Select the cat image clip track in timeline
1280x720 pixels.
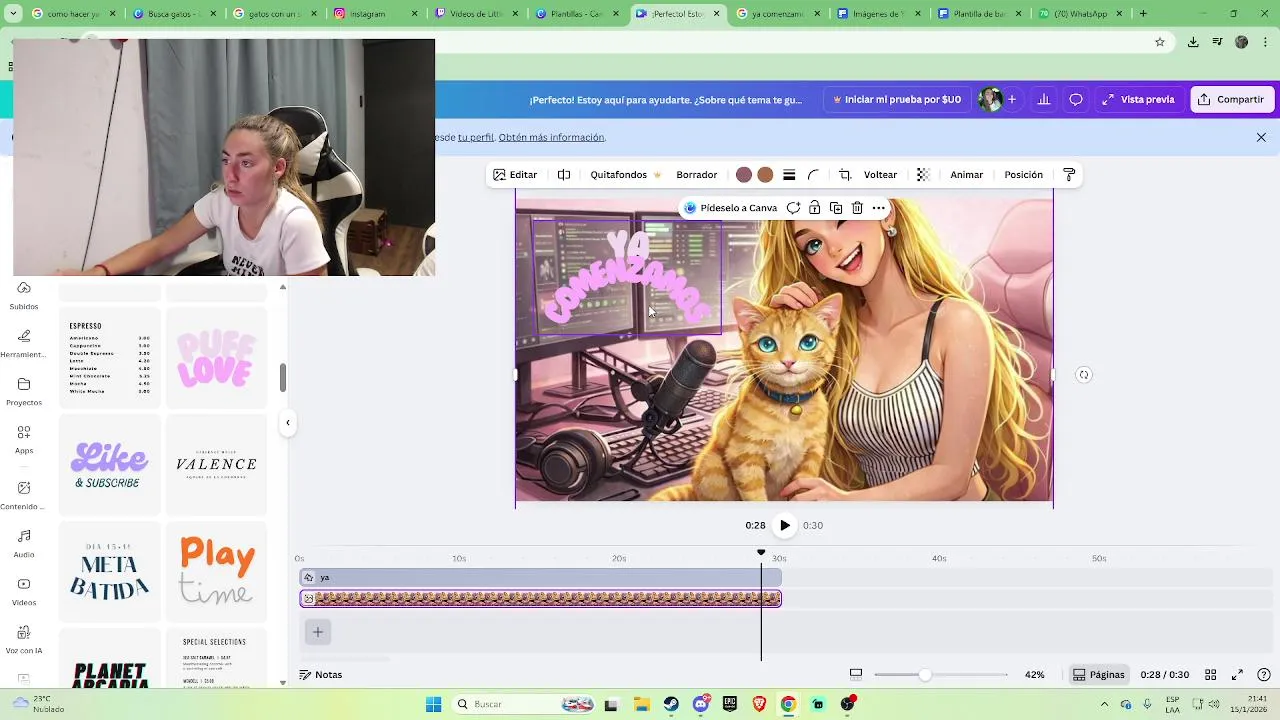[x=541, y=598]
